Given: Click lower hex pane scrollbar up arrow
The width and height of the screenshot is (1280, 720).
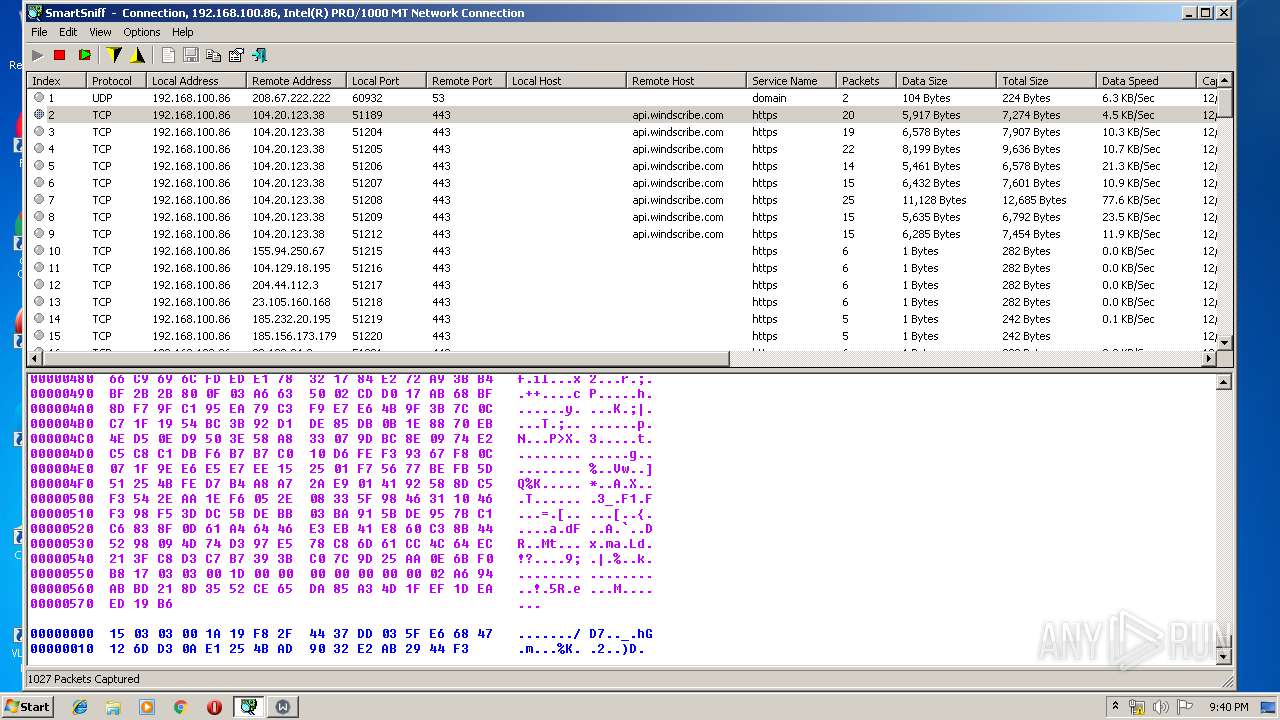Looking at the screenshot, I should [x=1224, y=382].
